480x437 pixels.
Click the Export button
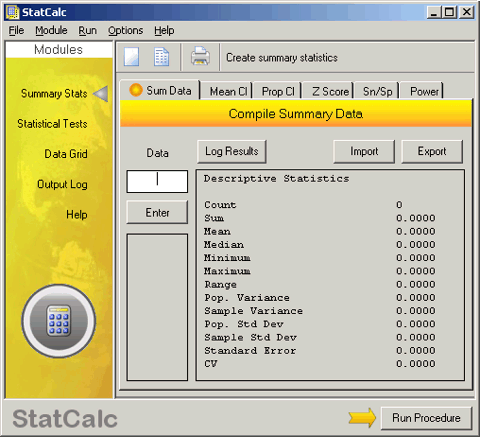432,151
